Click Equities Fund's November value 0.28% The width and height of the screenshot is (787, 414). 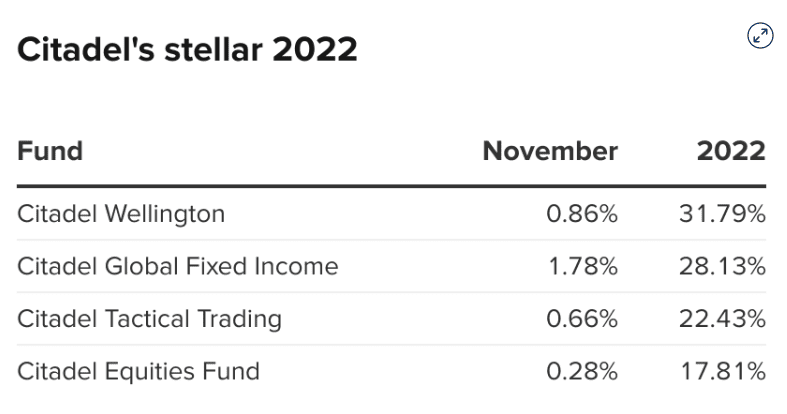click(x=582, y=371)
